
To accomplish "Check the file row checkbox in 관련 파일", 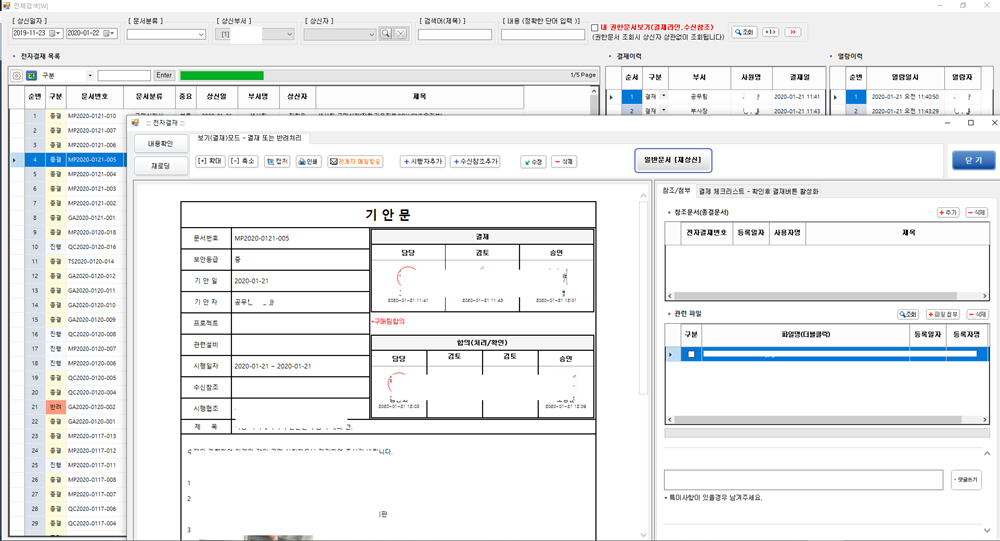I will 691,354.
